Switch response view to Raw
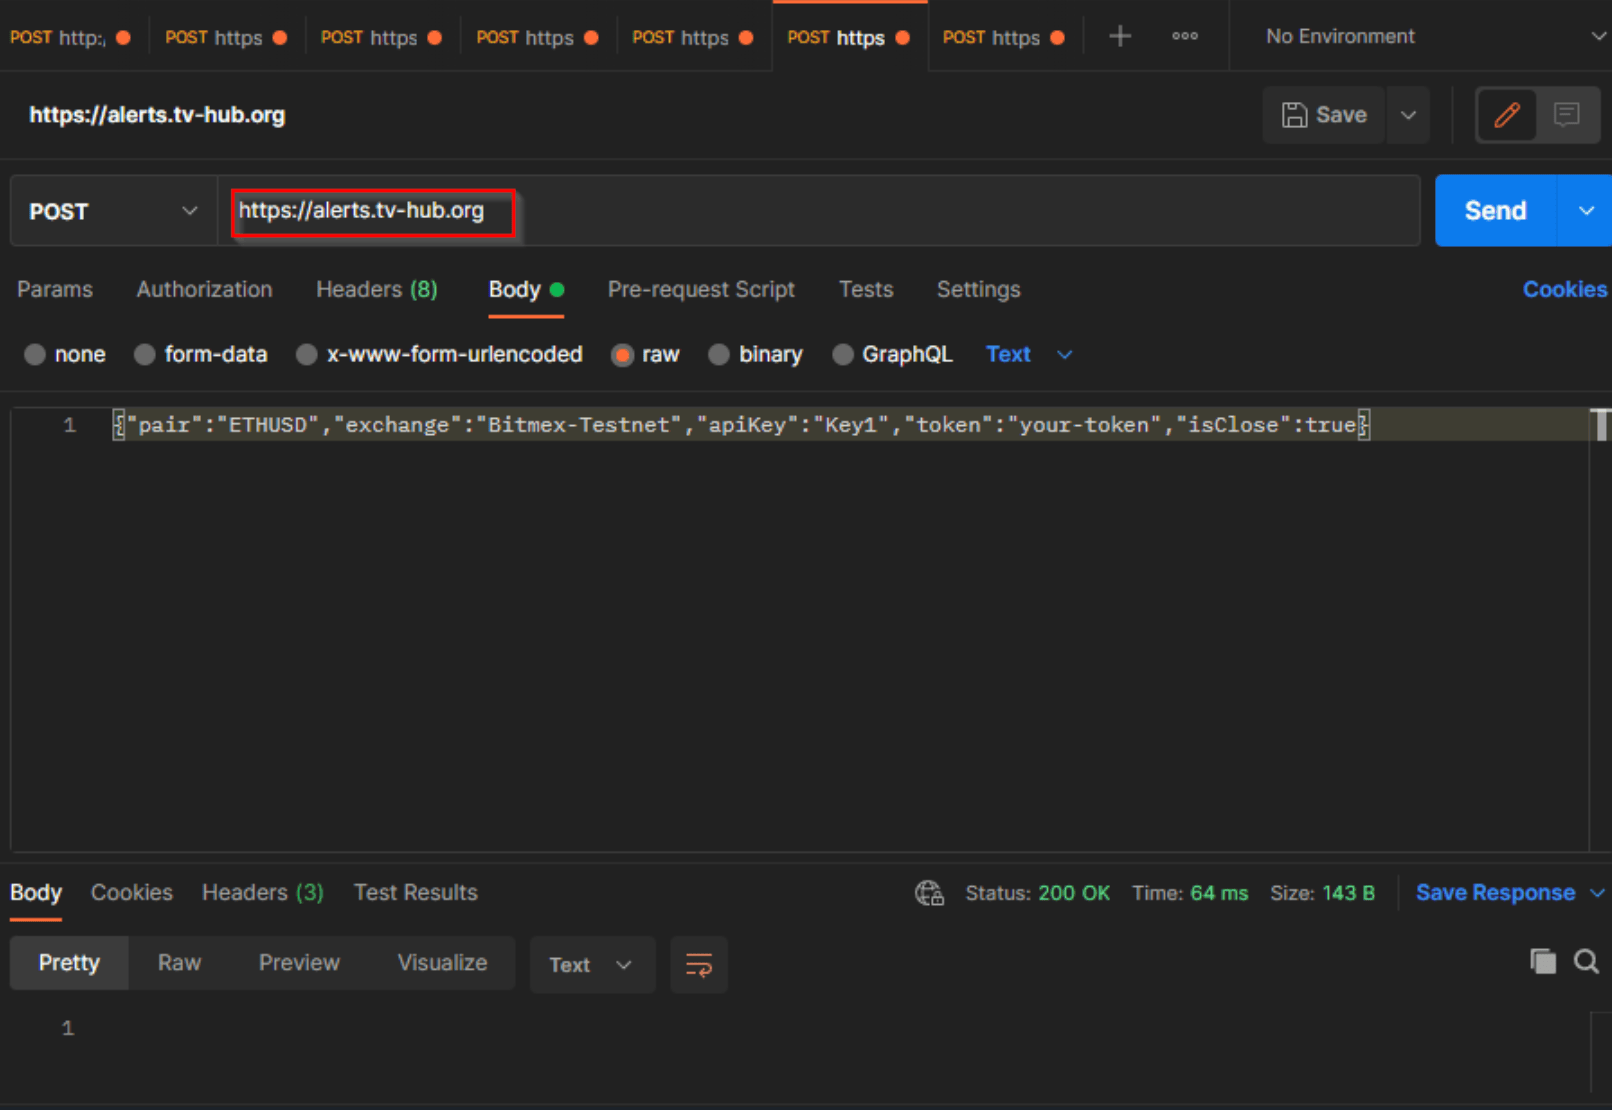The image size is (1612, 1110). pyautogui.click(x=179, y=963)
